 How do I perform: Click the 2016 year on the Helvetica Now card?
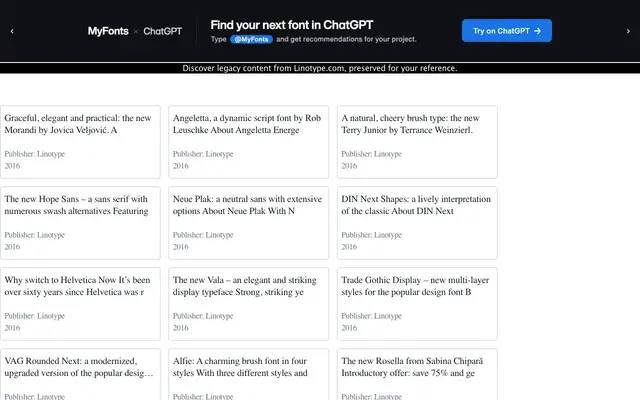click(12, 328)
